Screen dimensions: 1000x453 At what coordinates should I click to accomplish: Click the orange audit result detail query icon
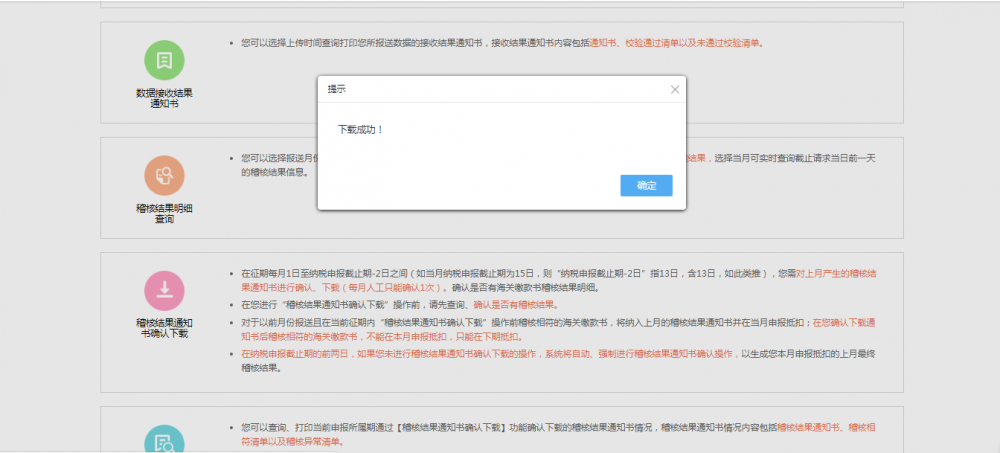coord(164,175)
